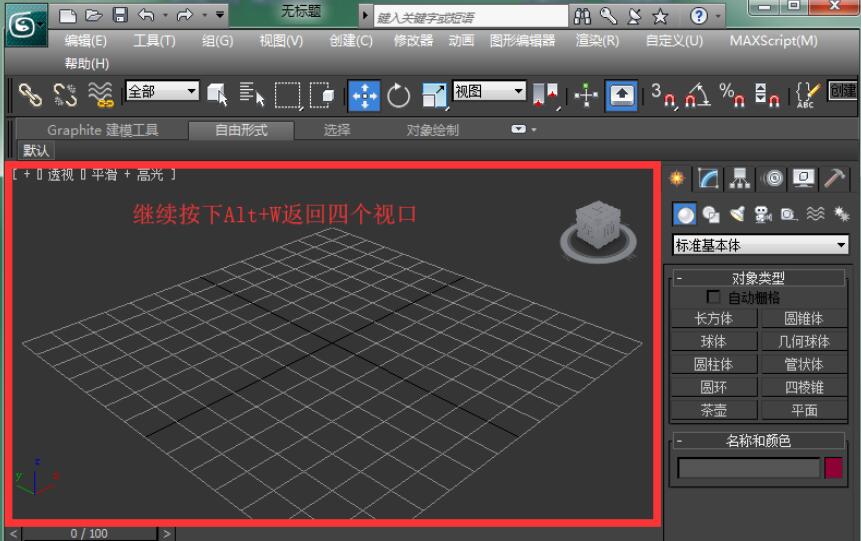Open Create panel star tab
Screen dimensions: 861x541
click(678, 179)
